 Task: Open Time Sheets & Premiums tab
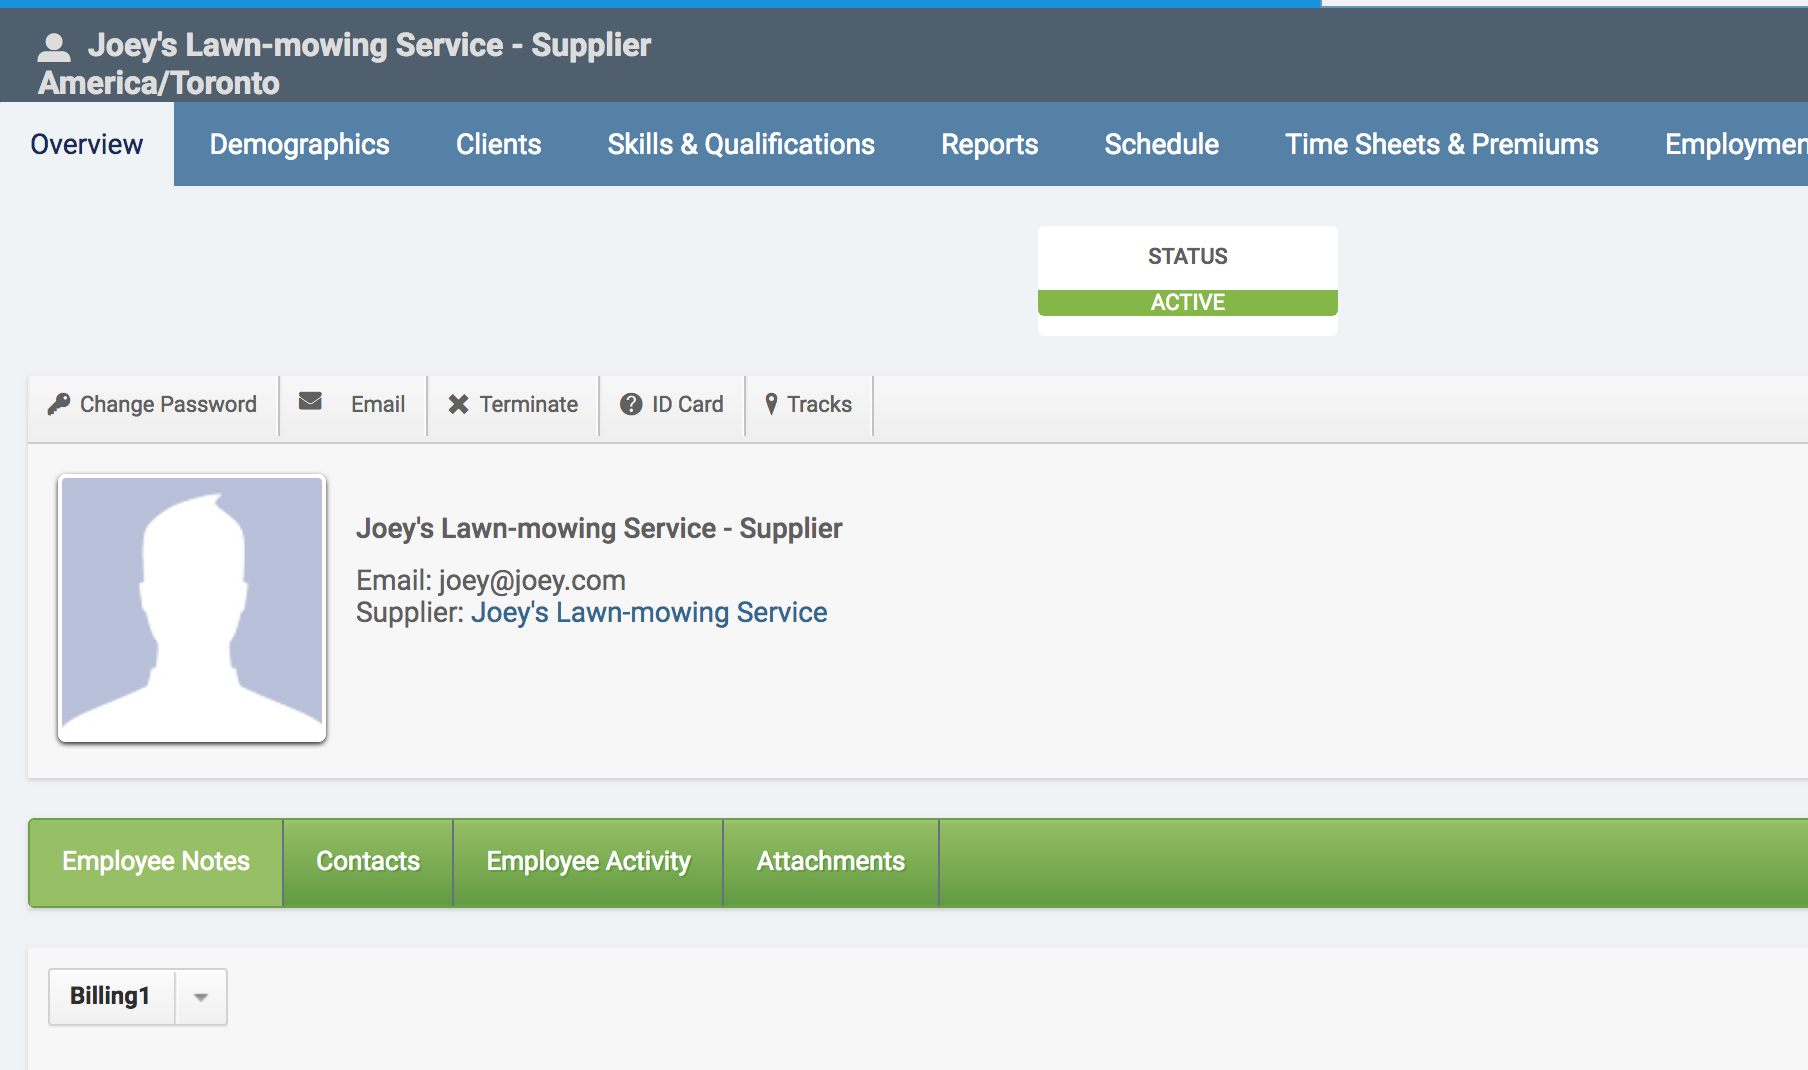1441,144
